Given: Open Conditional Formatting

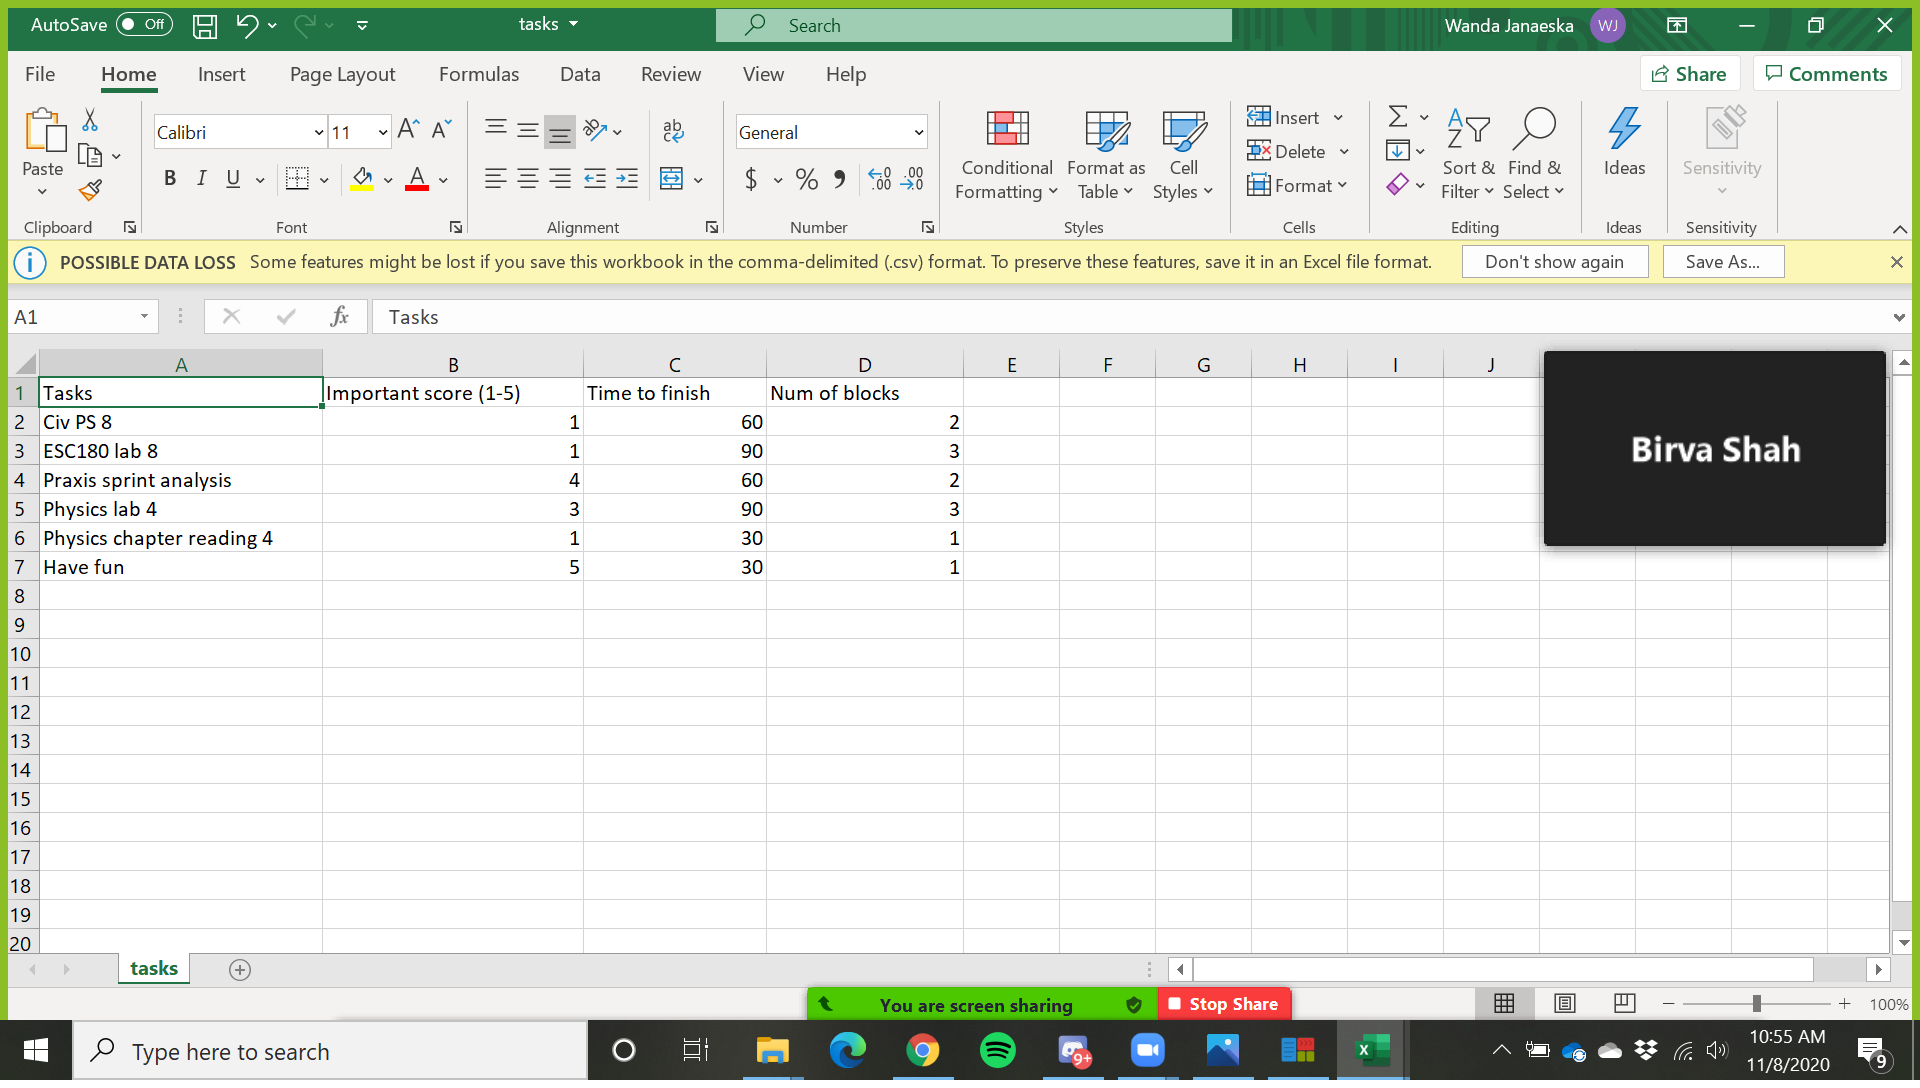Looking at the screenshot, I should click(1006, 155).
